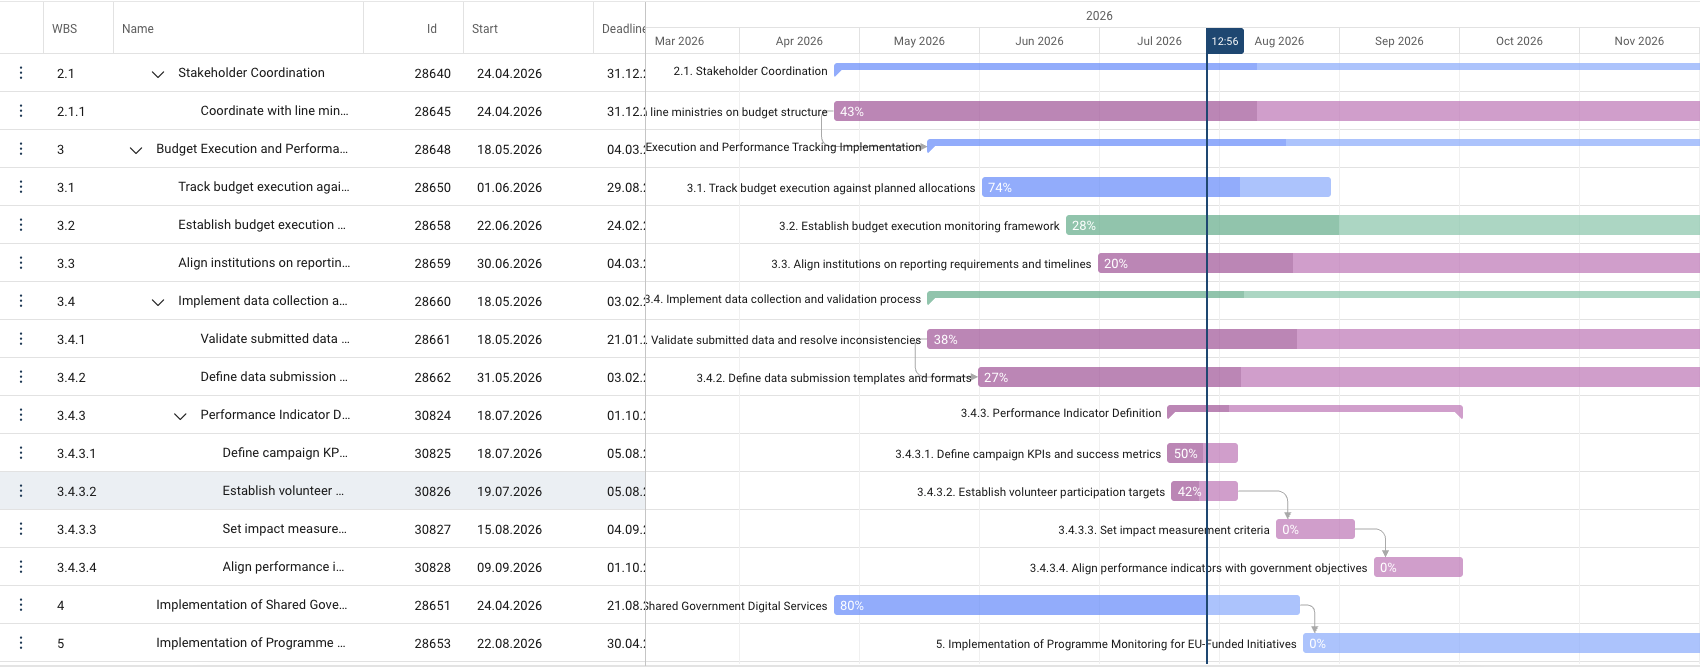Screen dimensions: 1700x667
Task: Sort by the Start column header
Action: (485, 29)
